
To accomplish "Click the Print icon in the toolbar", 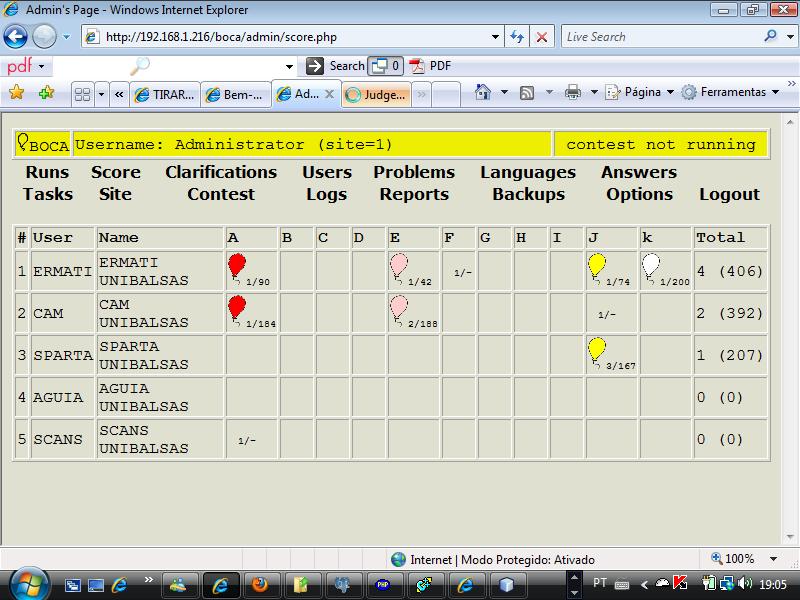I will pos(573,92).
